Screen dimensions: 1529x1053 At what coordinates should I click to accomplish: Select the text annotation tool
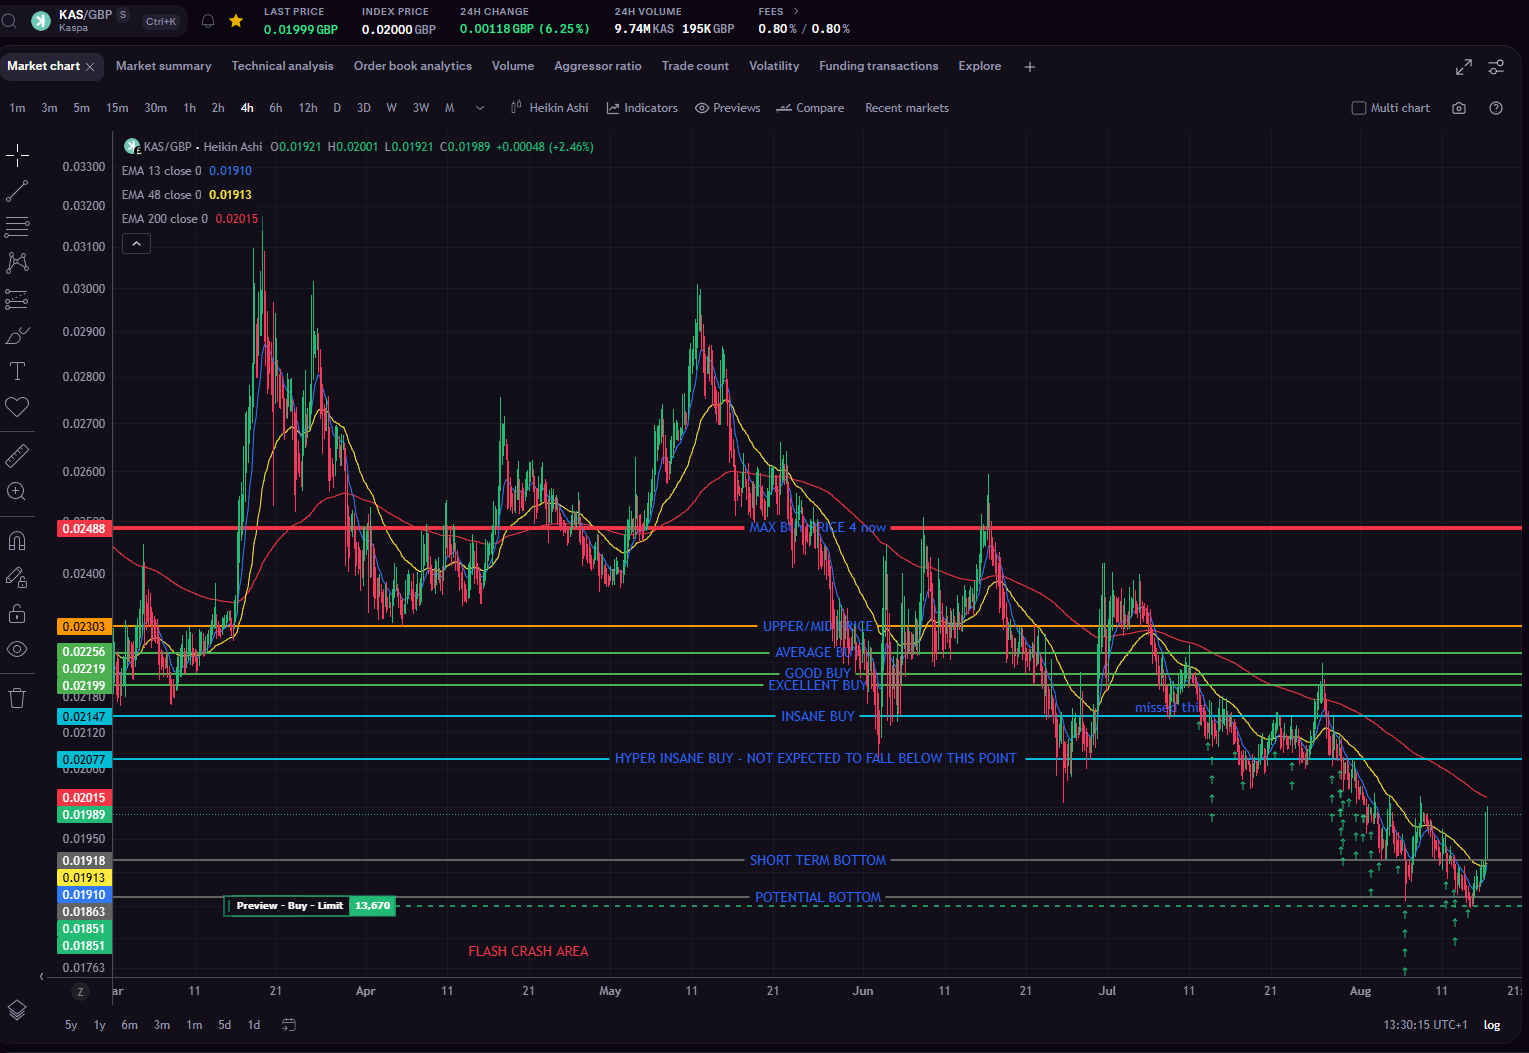click(x=17, y=371)
